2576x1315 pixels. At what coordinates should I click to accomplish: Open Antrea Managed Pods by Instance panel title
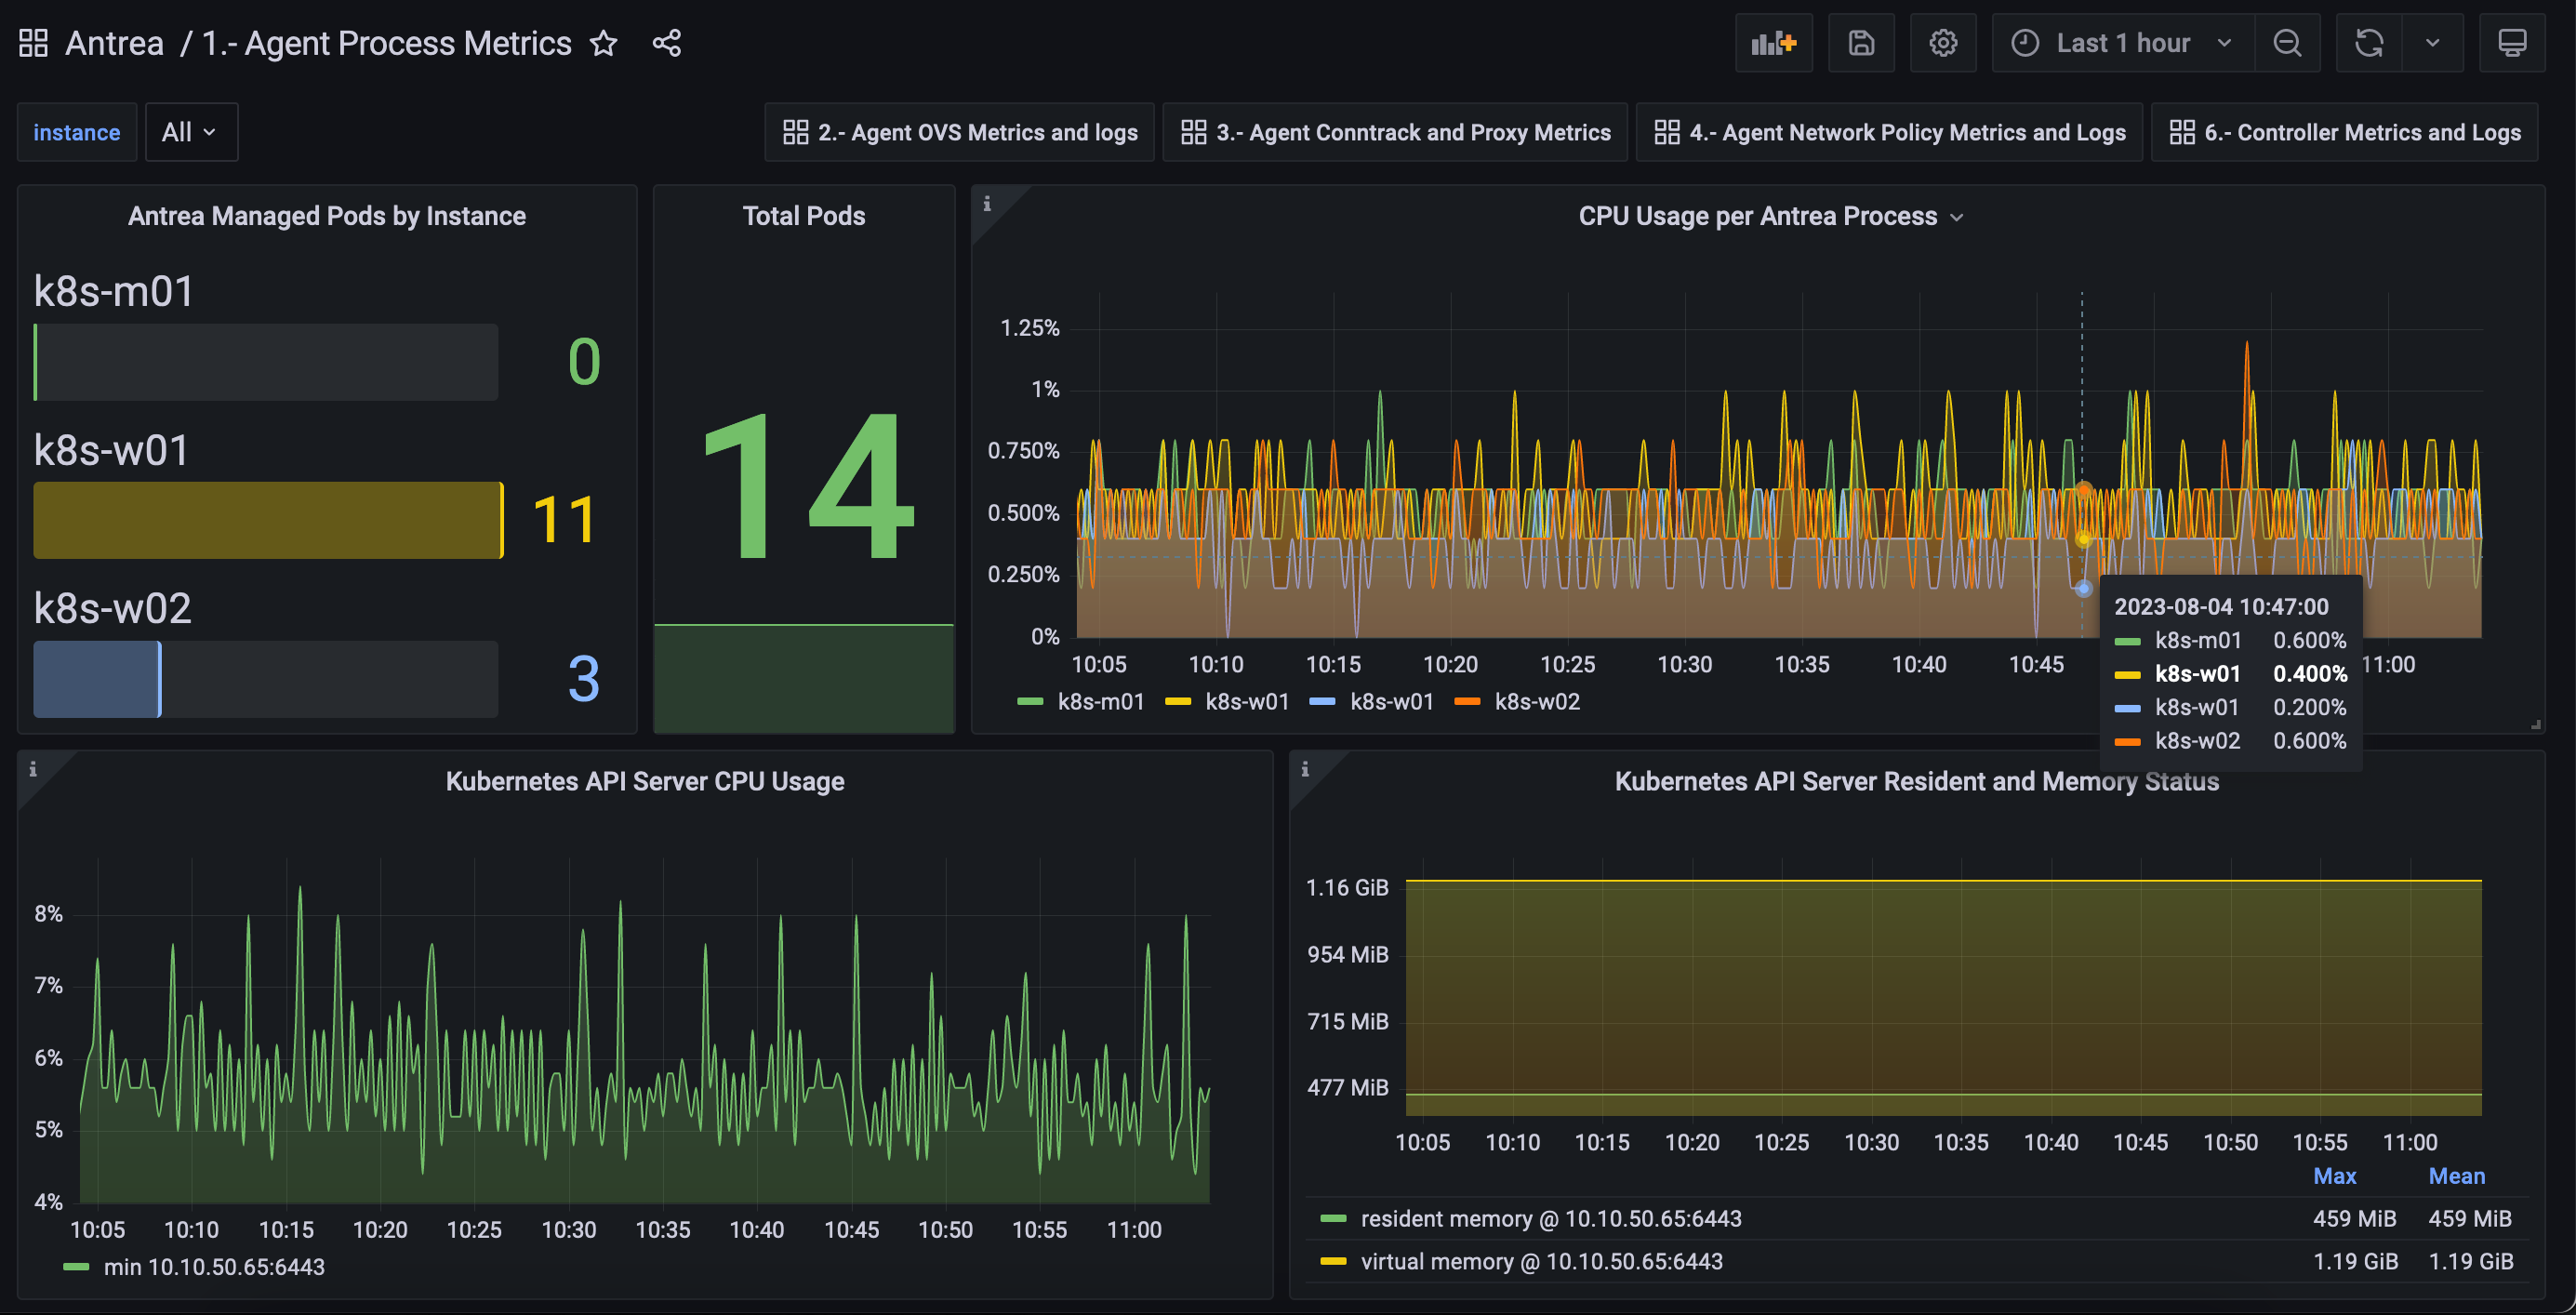point(327,217)
